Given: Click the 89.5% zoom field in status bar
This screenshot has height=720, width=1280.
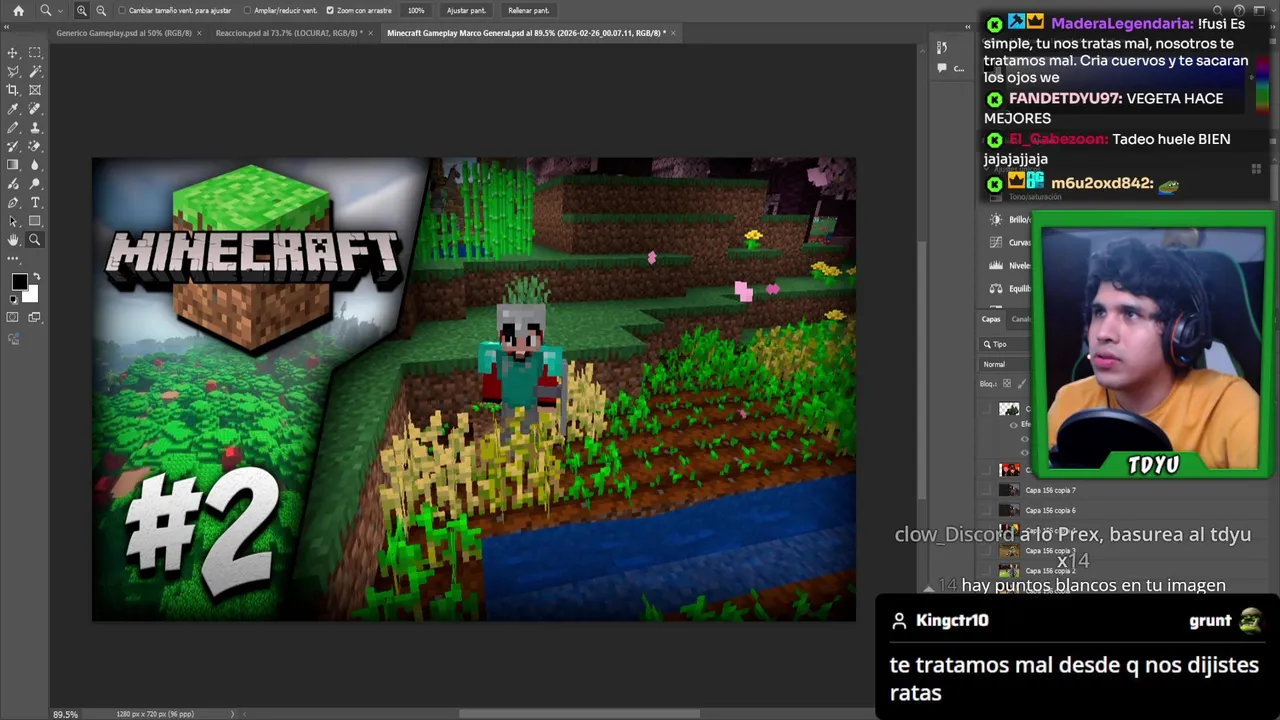Looking at the screenshot, I should coord(65,714).
